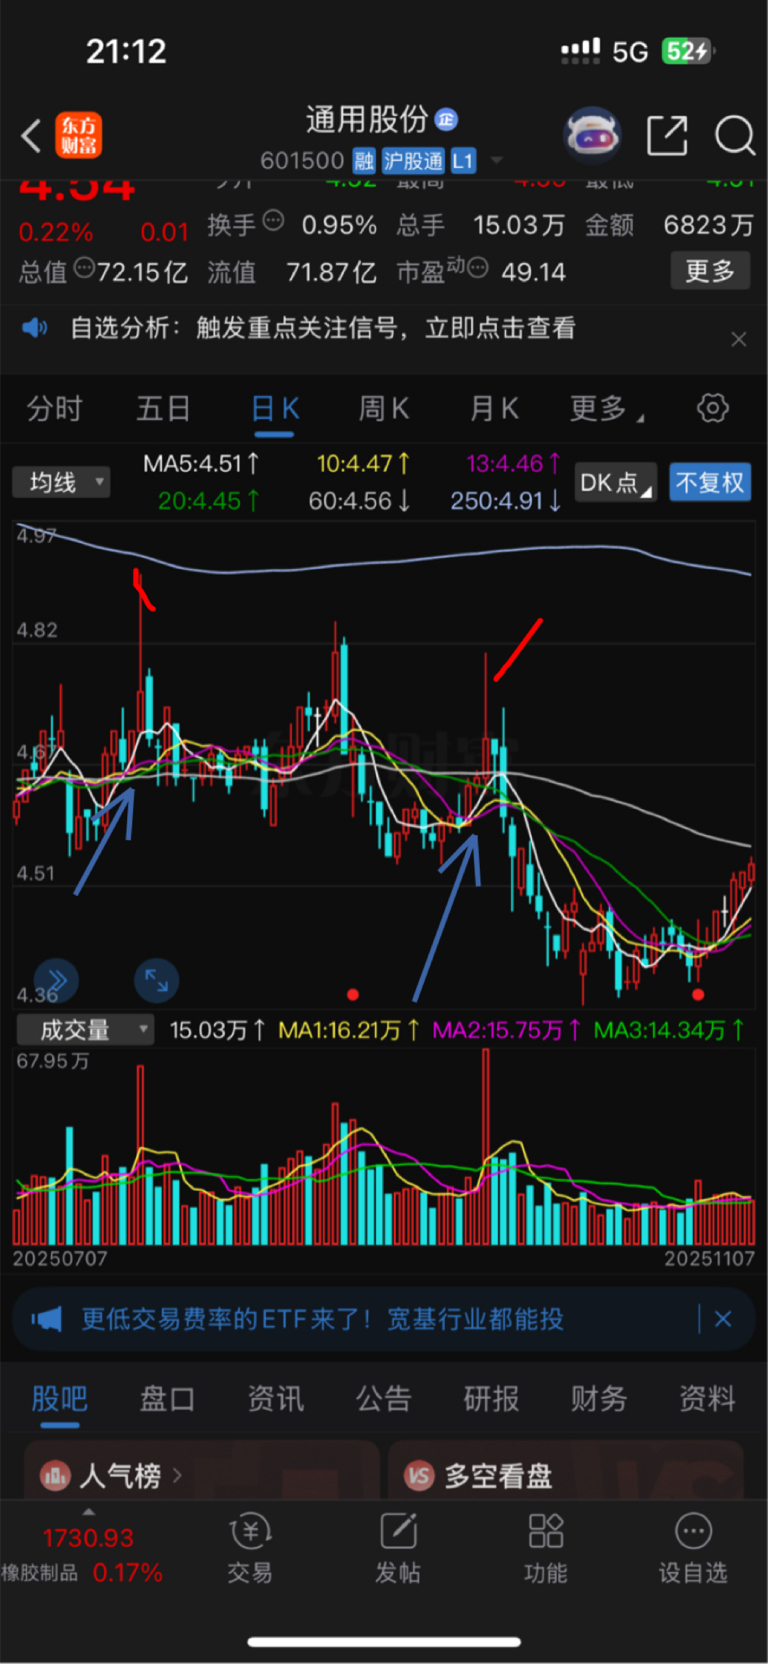The width and height of the screenshot is (768, 1664).
Task: Tap the 20:4.45 moving average value
Action: [x=208, y=500]
